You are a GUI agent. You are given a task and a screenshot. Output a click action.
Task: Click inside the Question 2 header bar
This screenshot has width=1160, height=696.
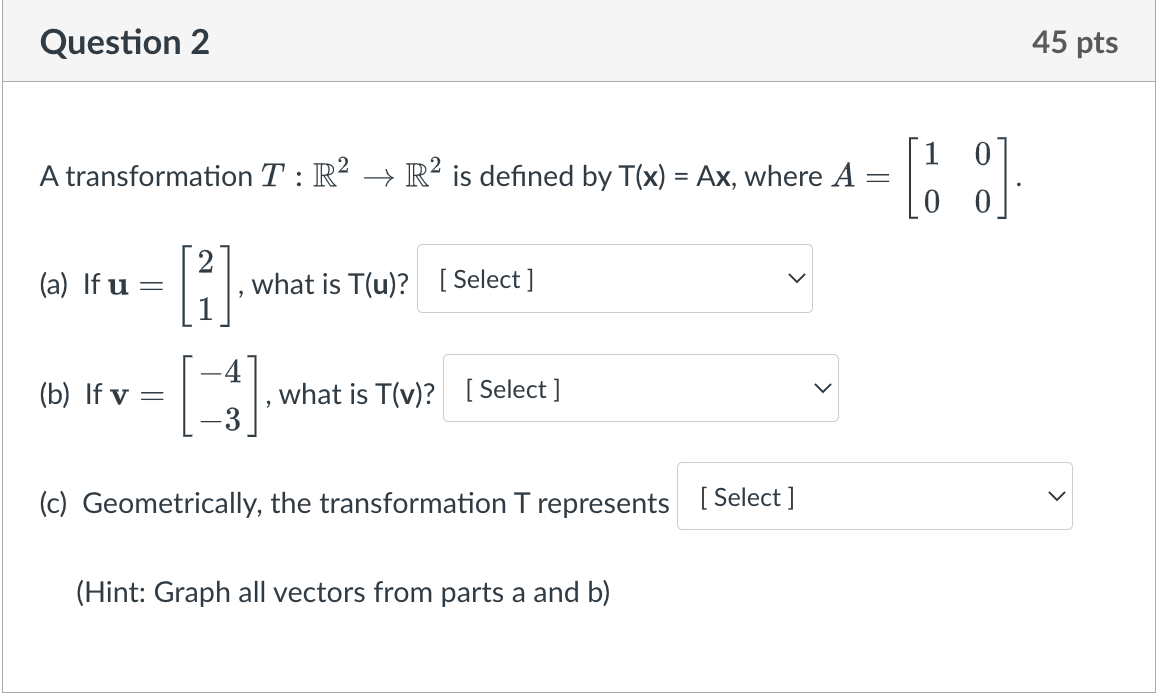pos(578,41)
